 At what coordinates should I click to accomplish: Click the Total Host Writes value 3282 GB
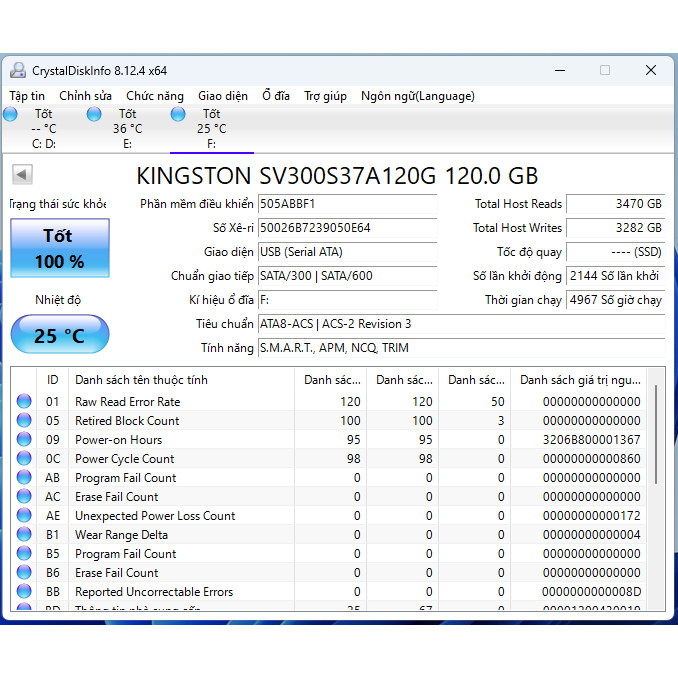click(x=616, y=228)
